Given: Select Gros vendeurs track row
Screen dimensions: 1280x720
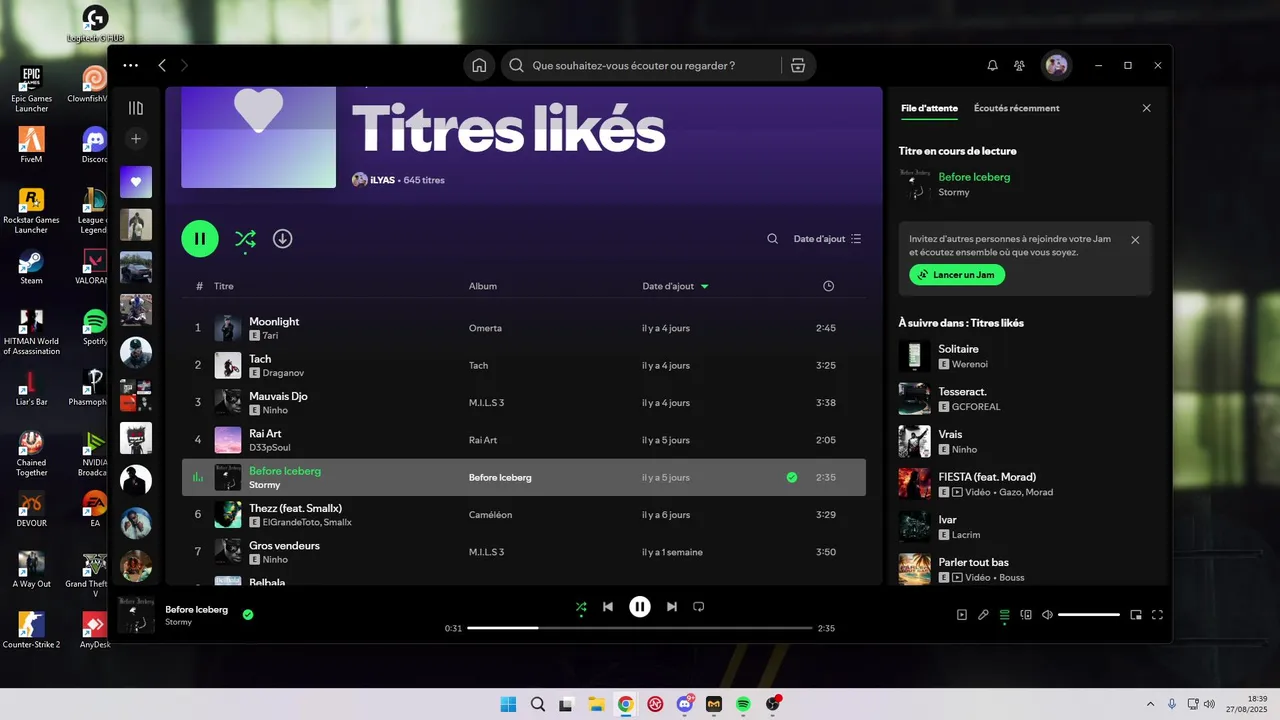Looking at the screenshot, I should [524, 552].
